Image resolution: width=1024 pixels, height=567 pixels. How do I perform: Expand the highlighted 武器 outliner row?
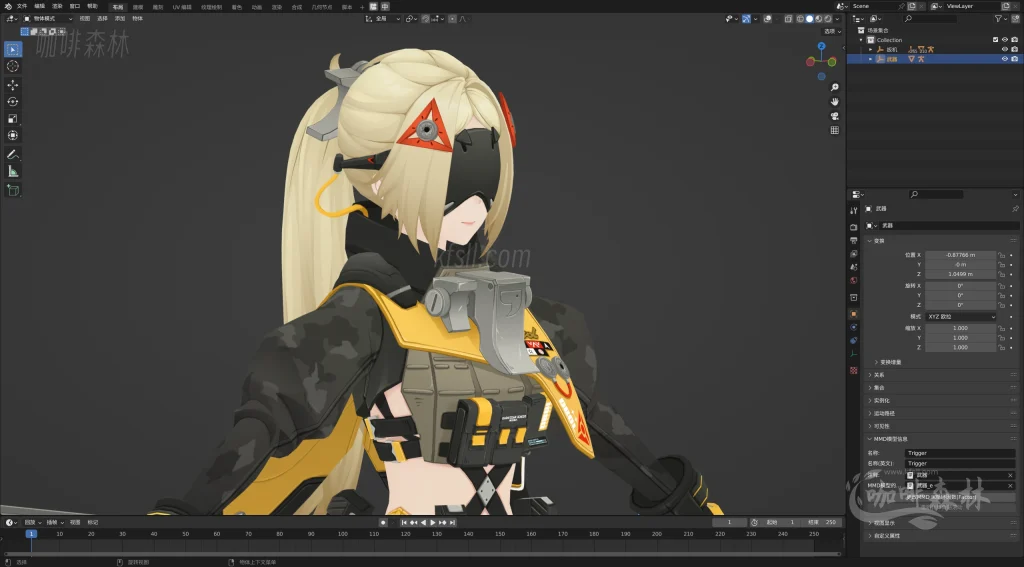(x=871, y=59)
